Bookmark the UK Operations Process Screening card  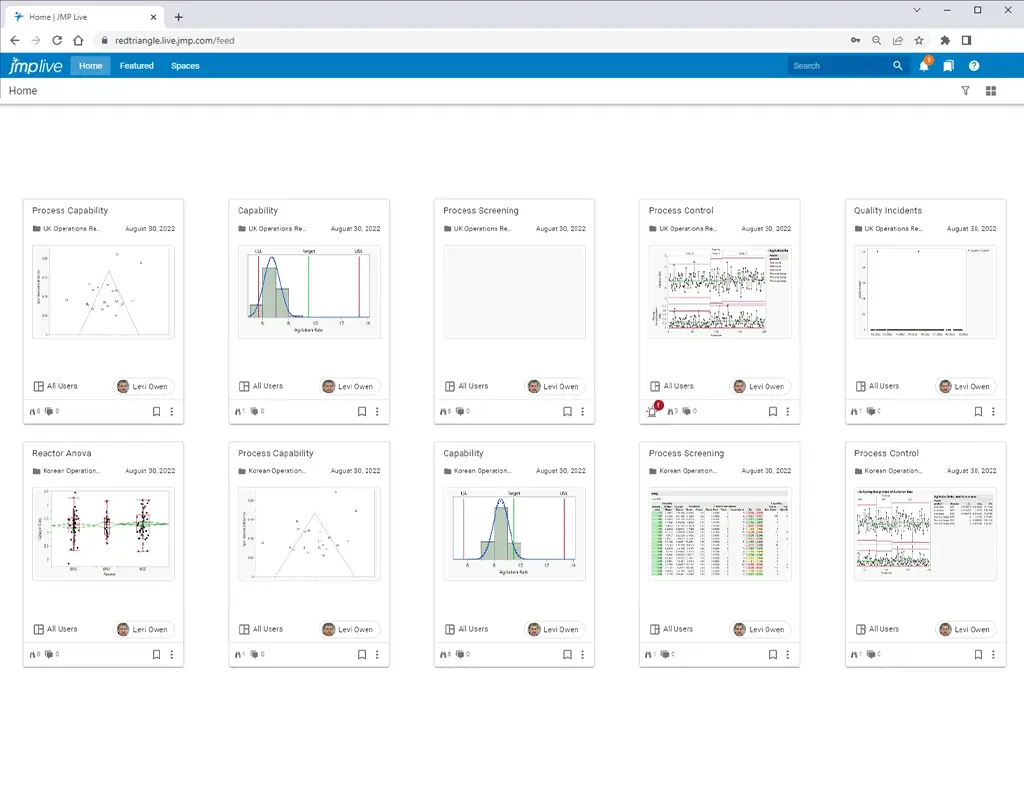pyautogui.click(x=567, y=411)
